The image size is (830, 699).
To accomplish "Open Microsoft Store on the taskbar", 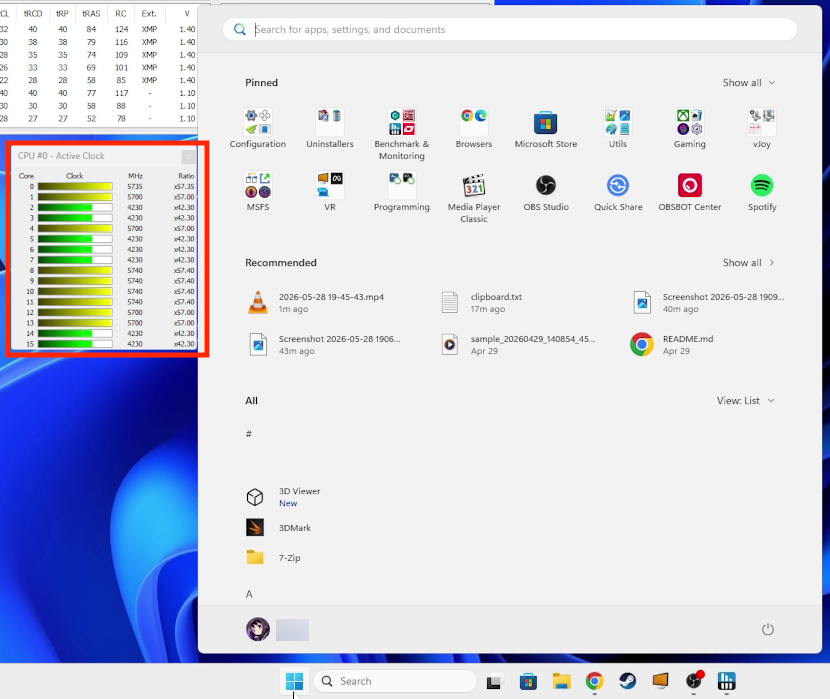I will 528,681.
